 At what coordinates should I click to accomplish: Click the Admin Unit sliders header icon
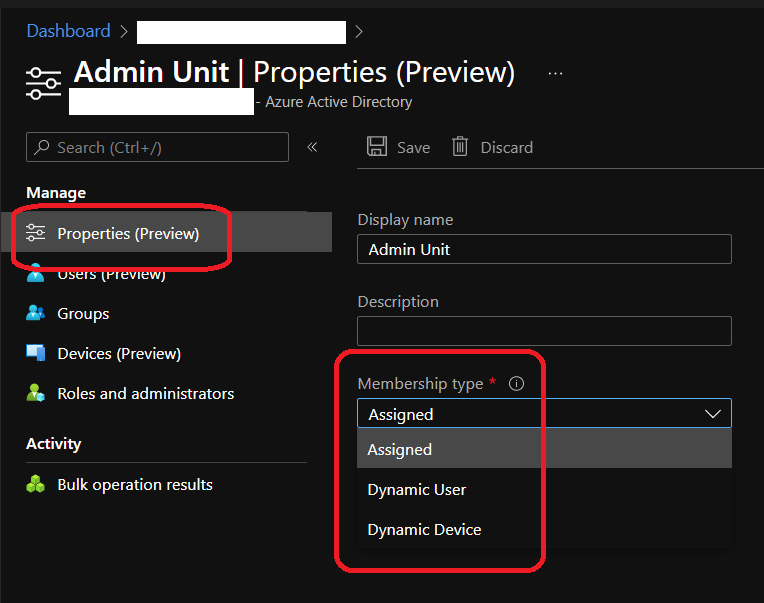coord(43,82)
